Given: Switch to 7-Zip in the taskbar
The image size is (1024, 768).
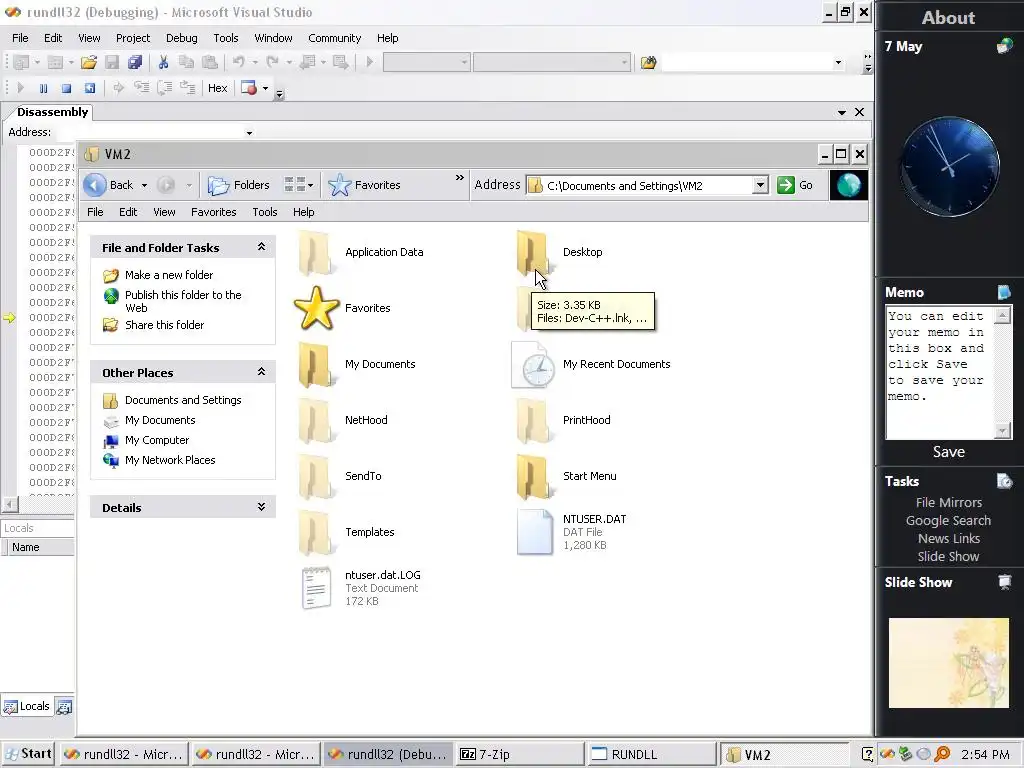Looking at the screenshot, I should click(x=520, y=754).
